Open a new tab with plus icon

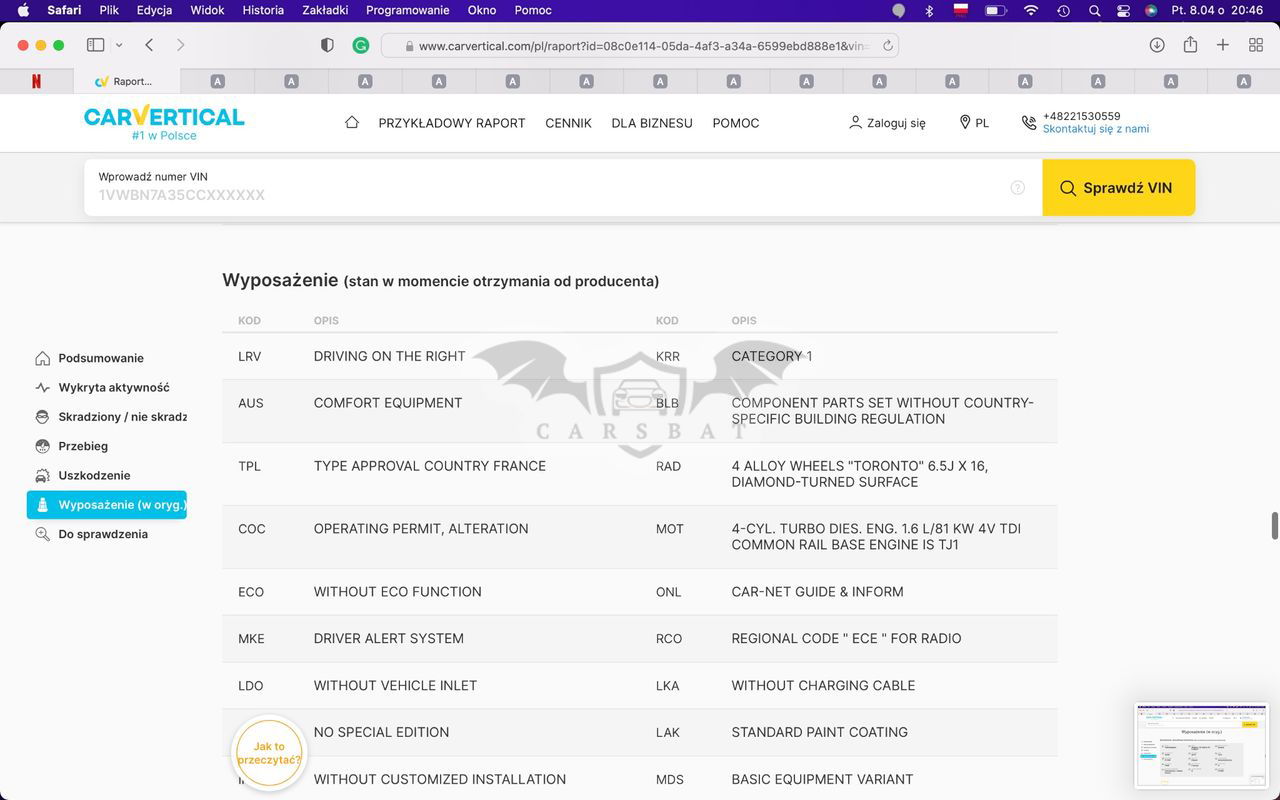(1223, 45)
